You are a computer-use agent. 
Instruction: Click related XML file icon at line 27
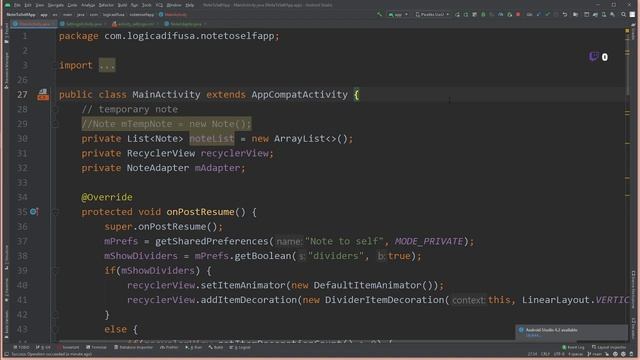[43, 95]
